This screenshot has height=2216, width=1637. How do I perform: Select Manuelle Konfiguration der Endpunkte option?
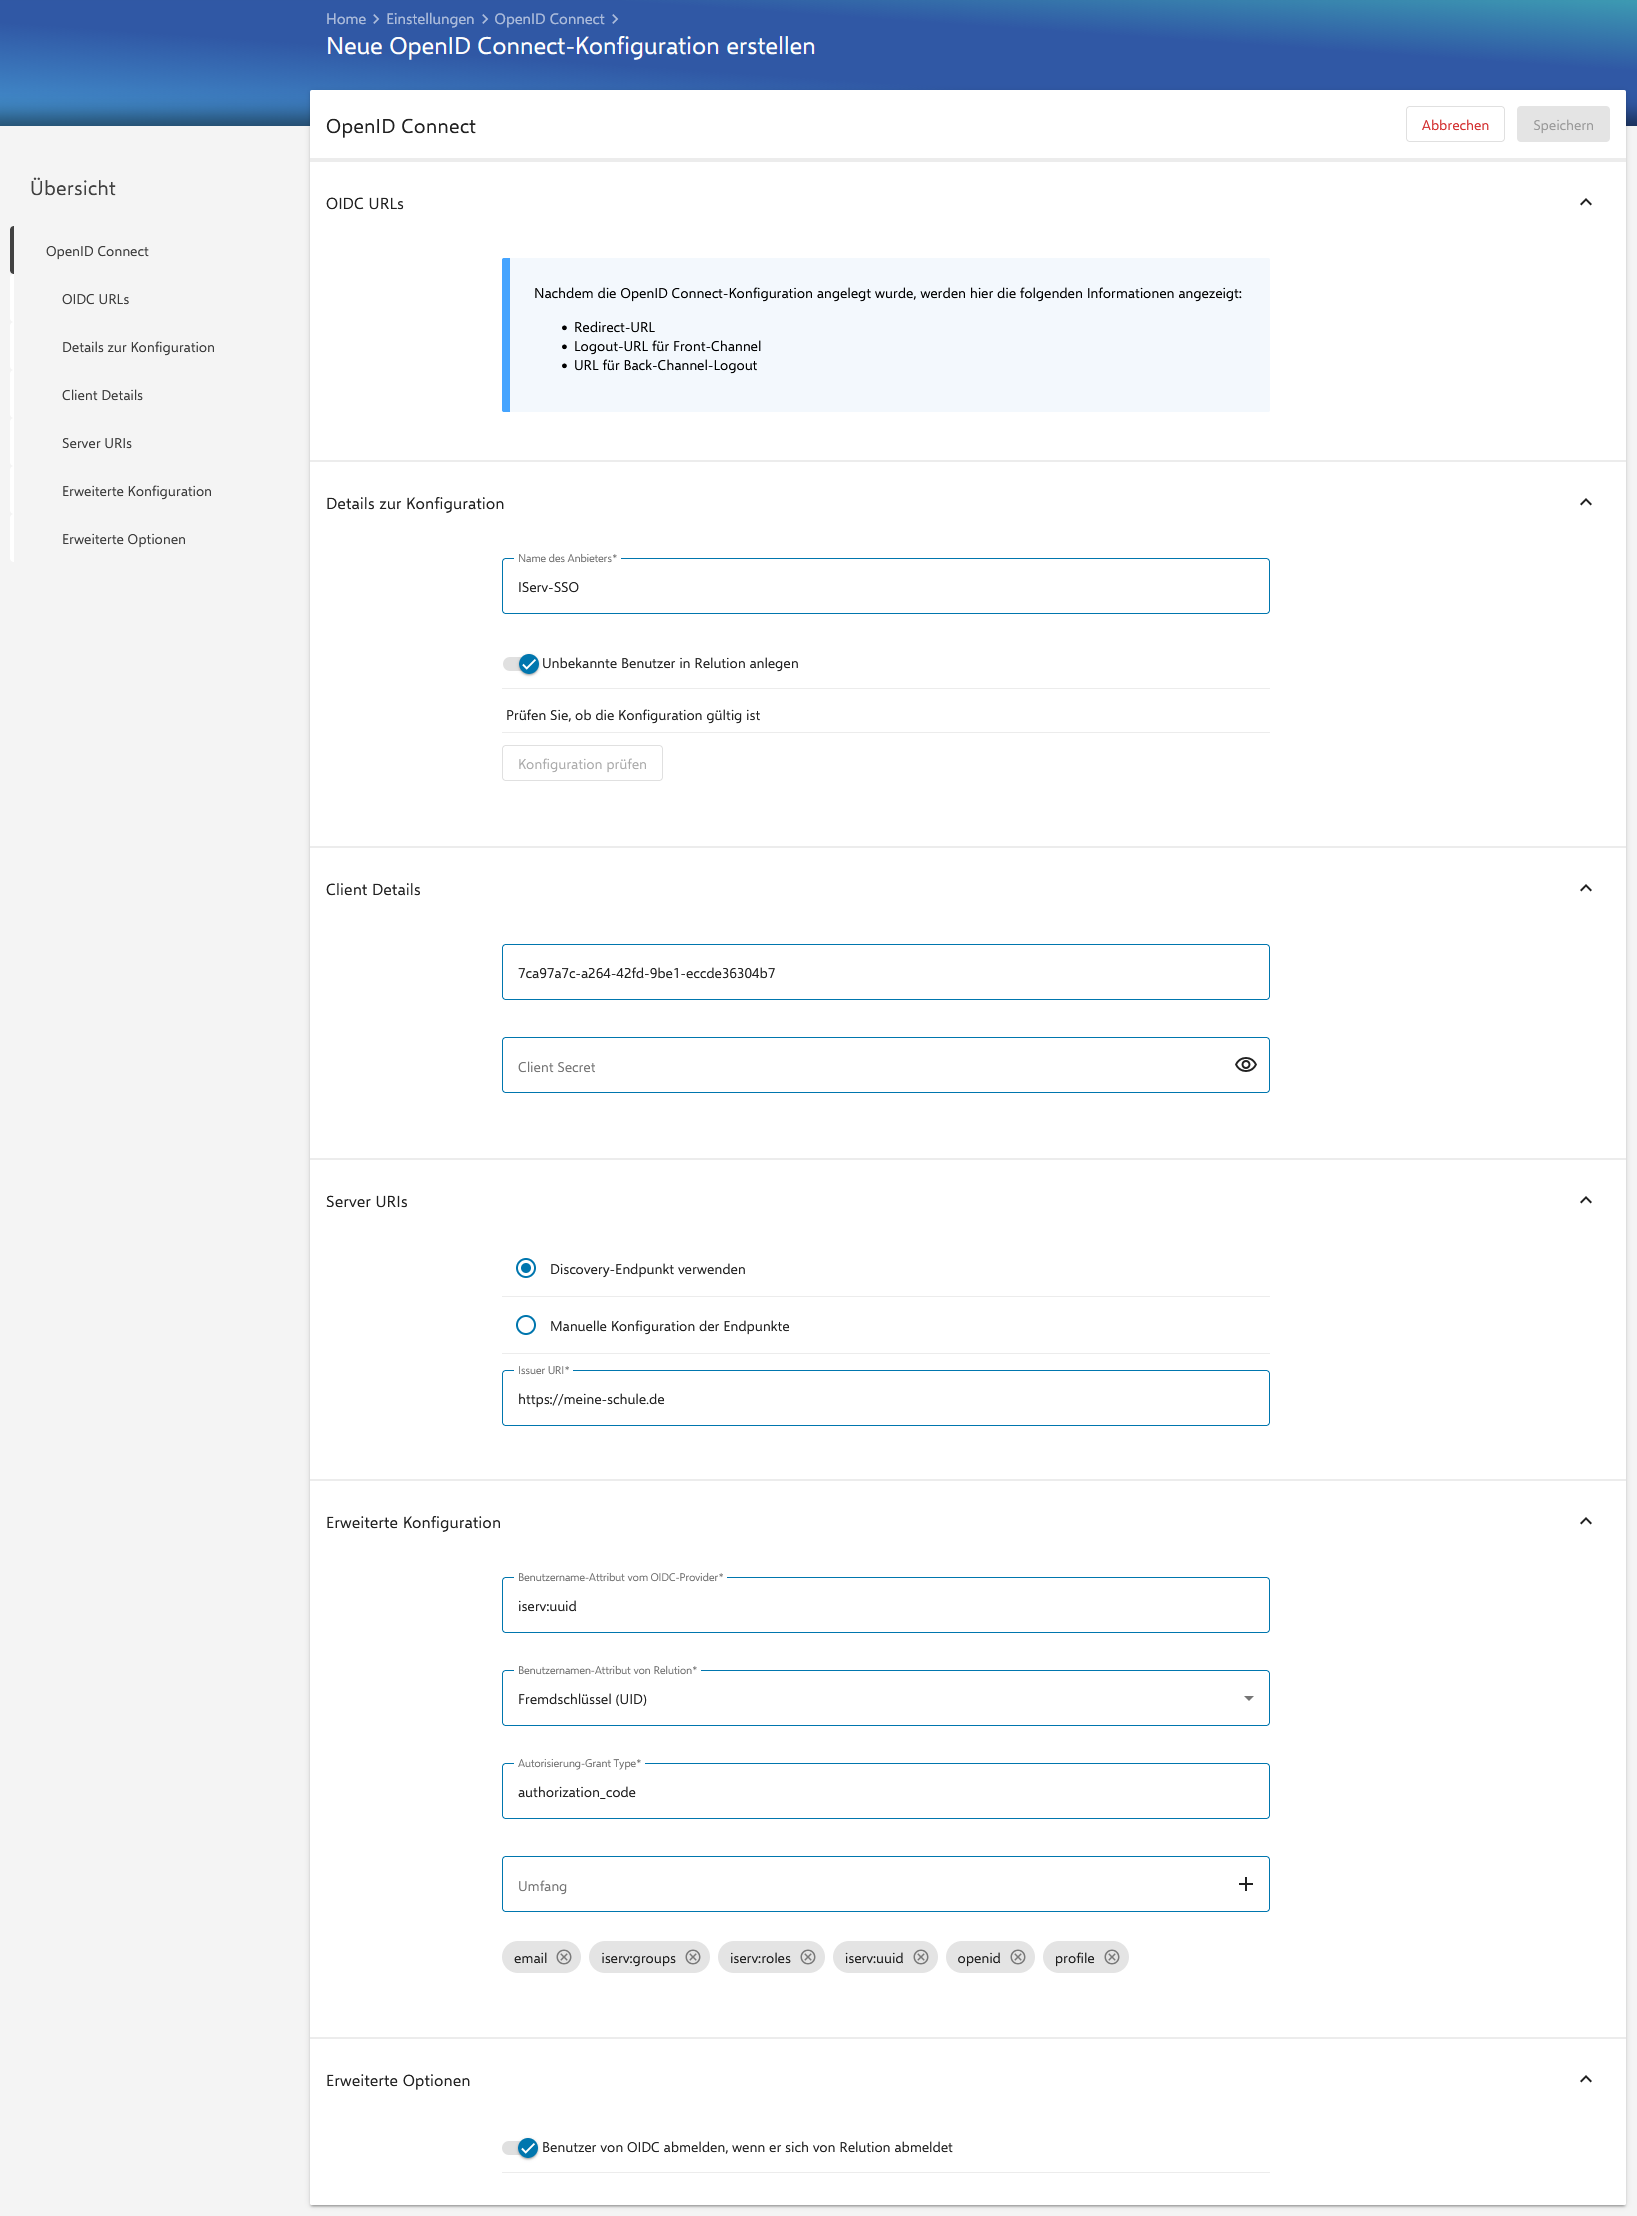coord(526,1325)
